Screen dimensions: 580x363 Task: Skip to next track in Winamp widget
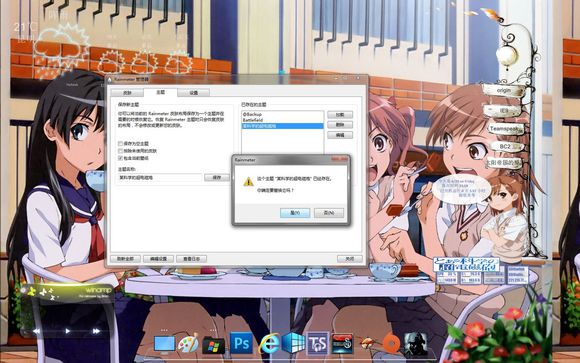point(96,331)
